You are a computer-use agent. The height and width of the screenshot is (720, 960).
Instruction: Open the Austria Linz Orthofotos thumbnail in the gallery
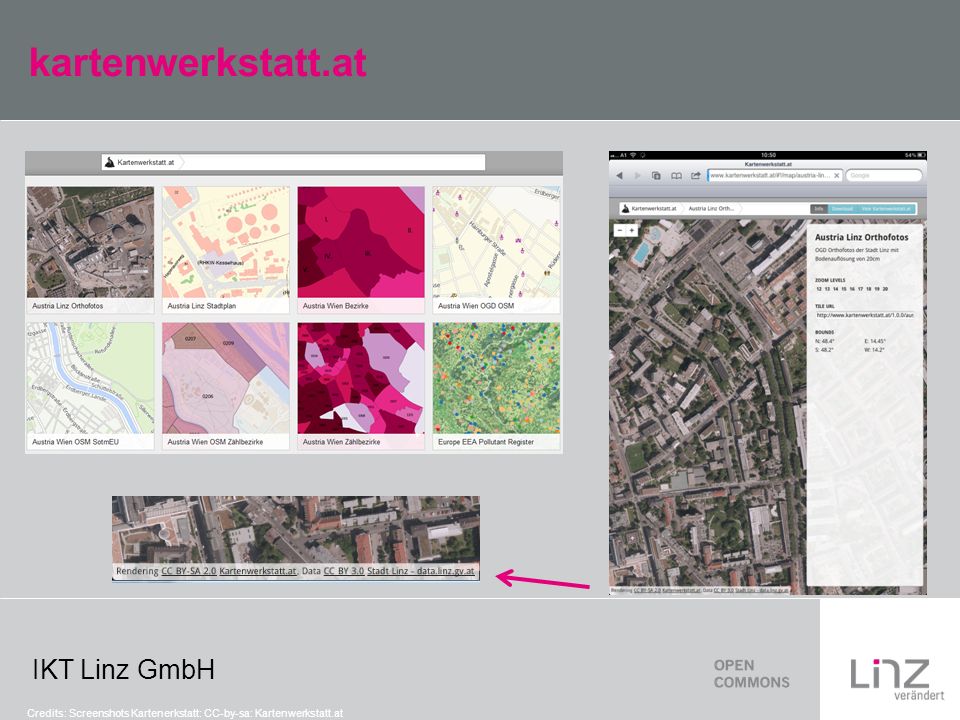pos(90,250)
